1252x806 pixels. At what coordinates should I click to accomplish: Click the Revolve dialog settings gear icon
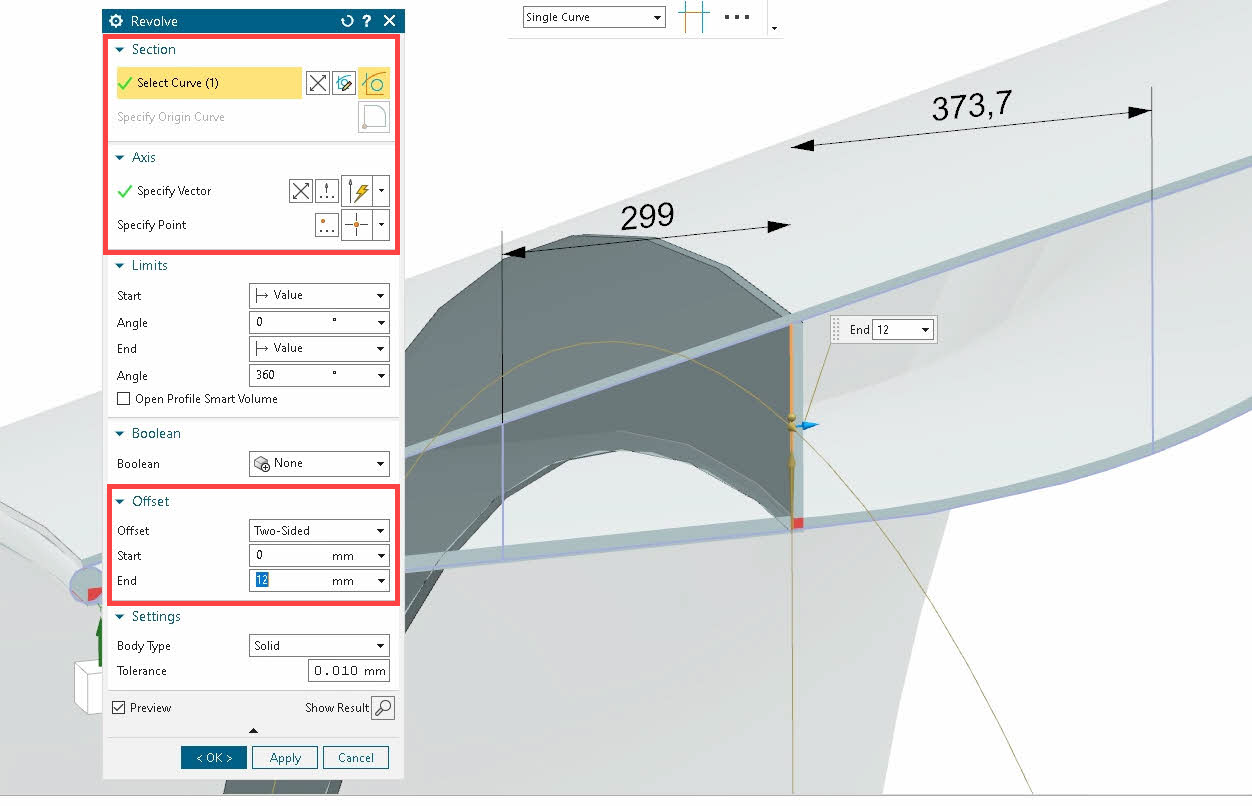116,21
